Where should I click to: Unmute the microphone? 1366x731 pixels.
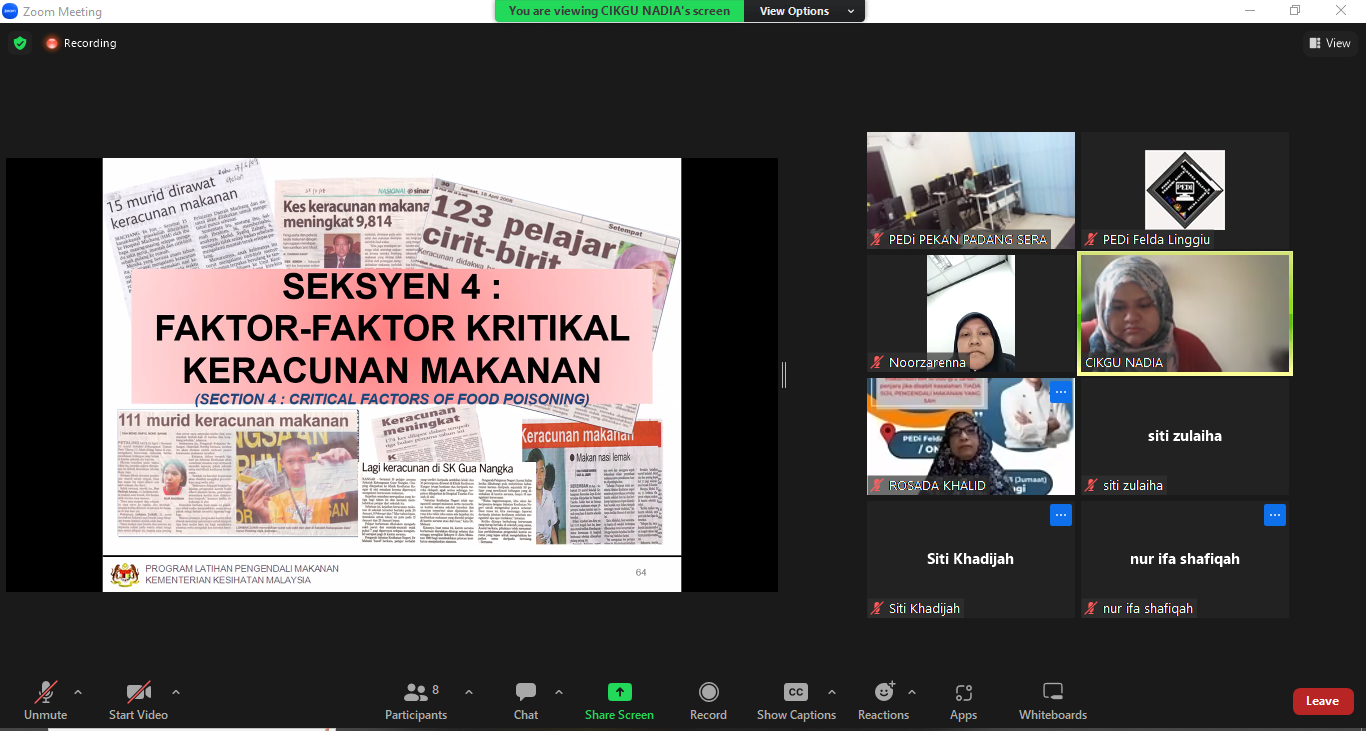tap(45, 693)
